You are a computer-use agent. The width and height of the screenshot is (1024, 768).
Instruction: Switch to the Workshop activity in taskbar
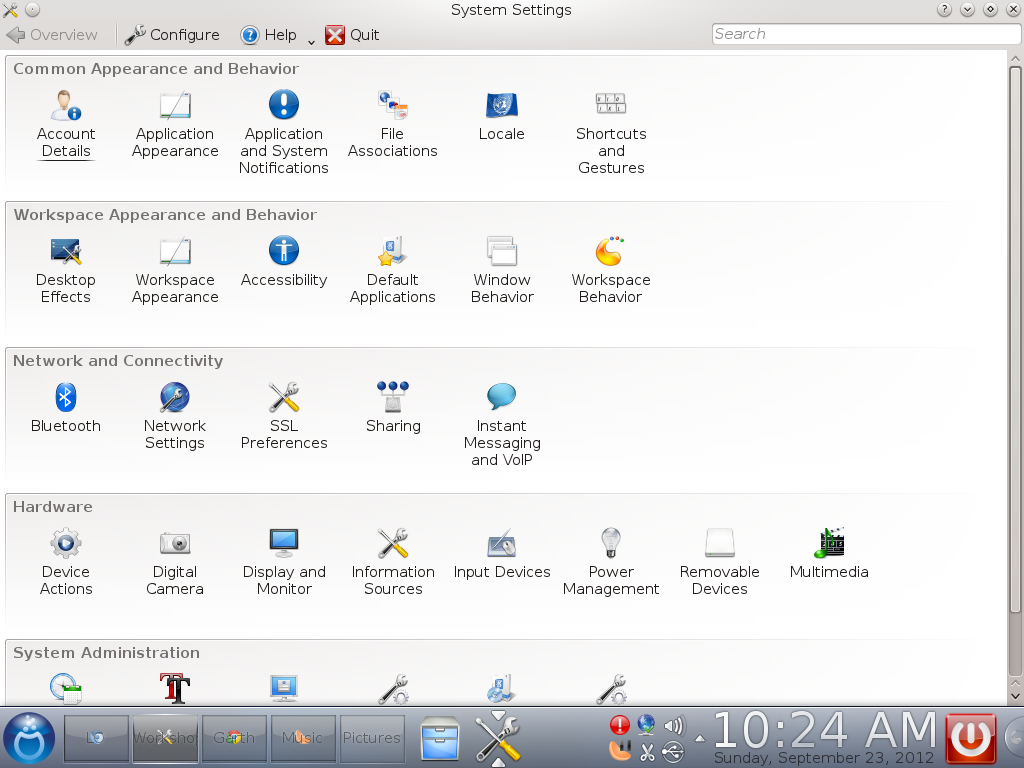(165, 737)
